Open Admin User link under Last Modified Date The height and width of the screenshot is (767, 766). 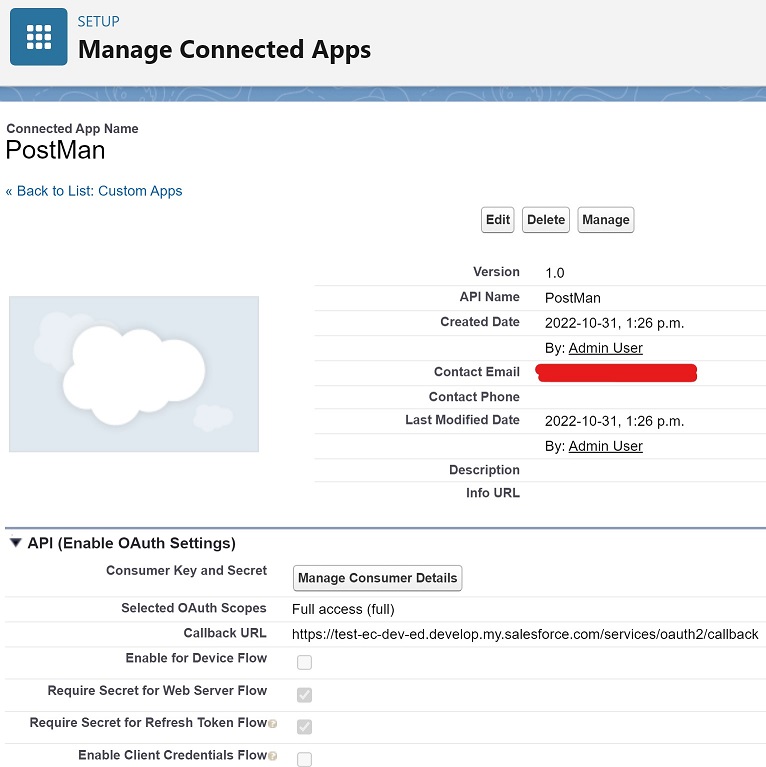point(605,446)
